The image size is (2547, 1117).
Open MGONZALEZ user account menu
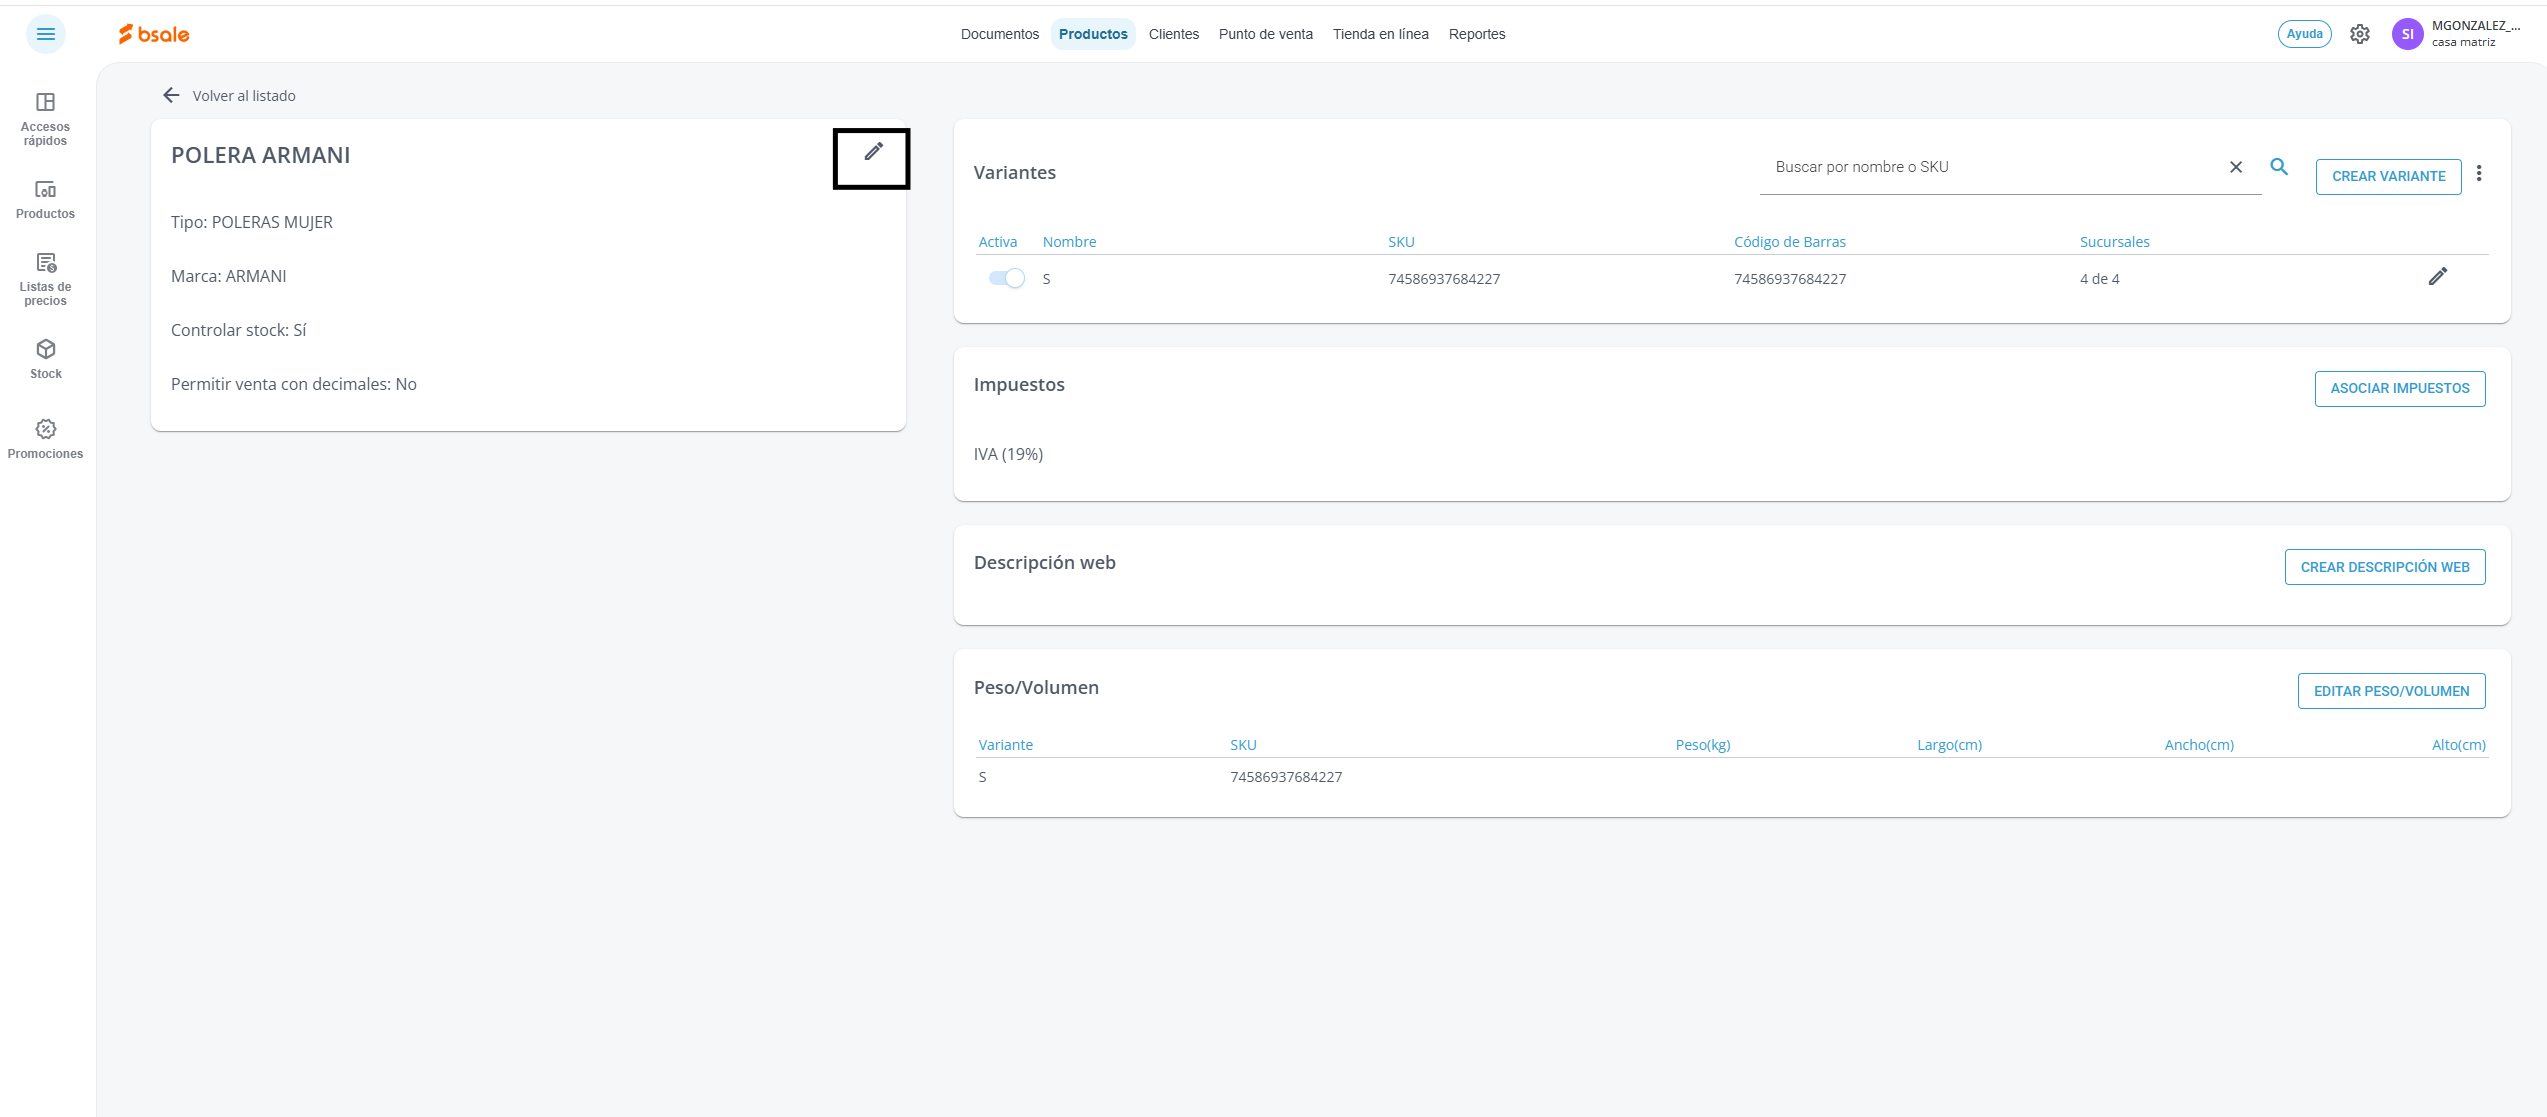[2456, 34]
